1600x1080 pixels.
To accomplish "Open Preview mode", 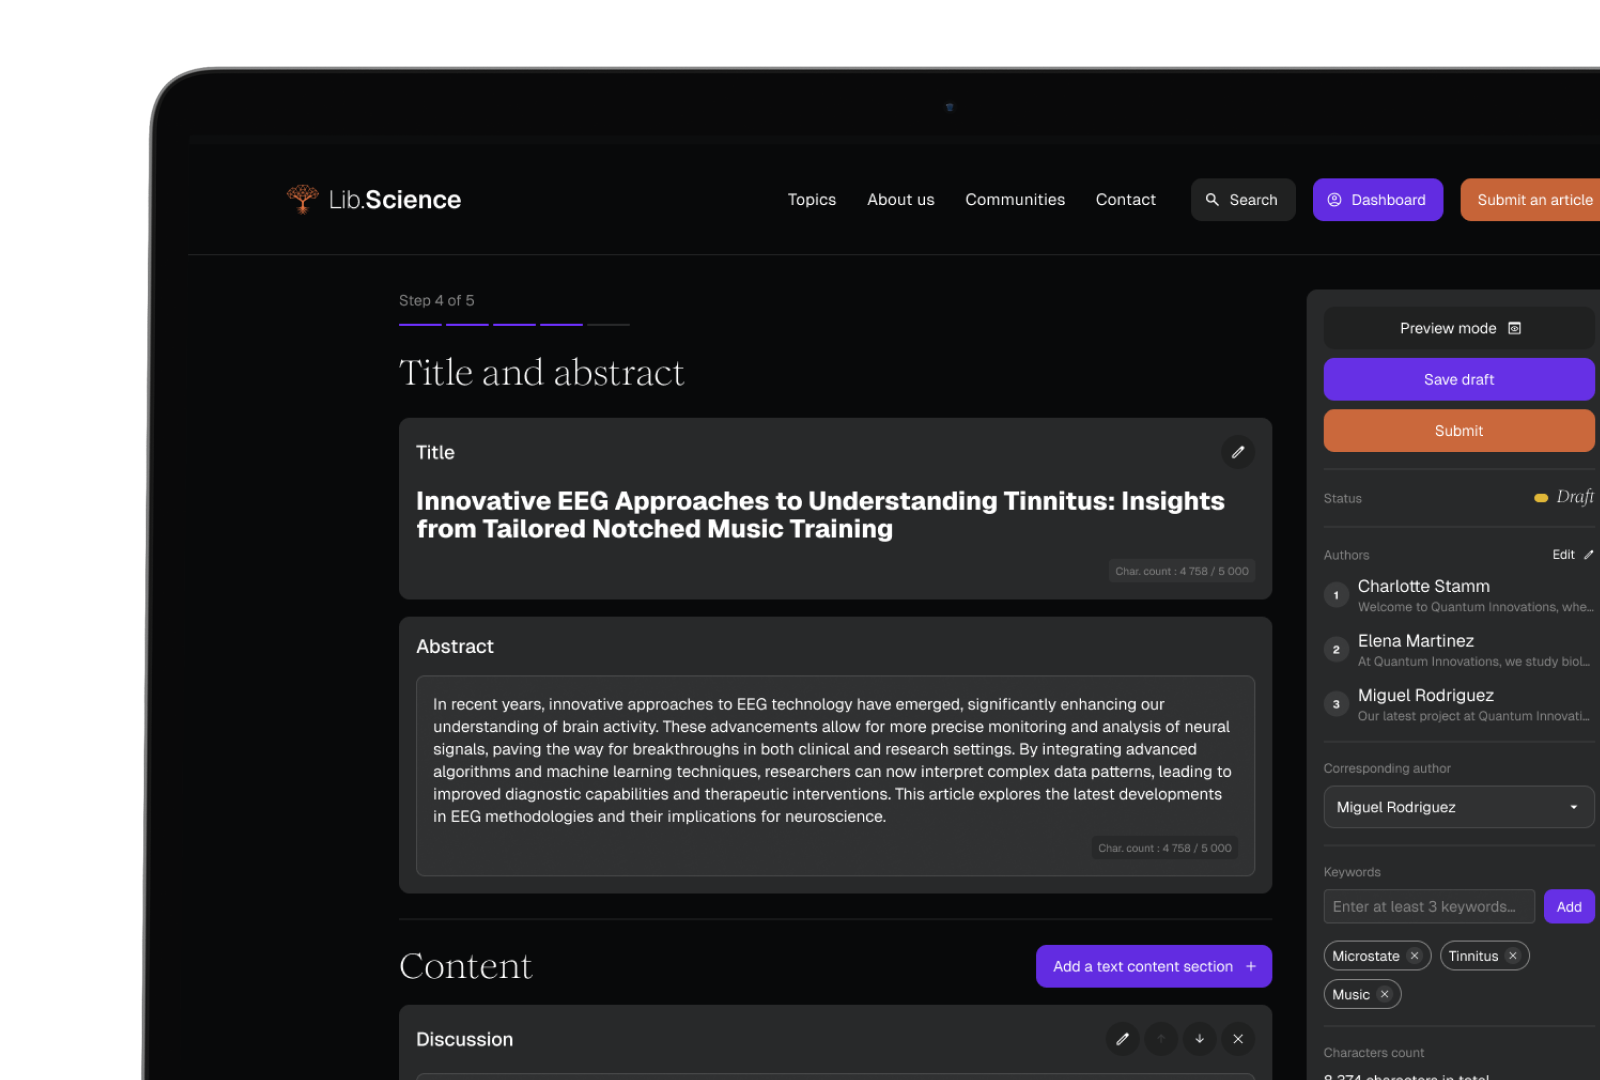I will 1458,328.
